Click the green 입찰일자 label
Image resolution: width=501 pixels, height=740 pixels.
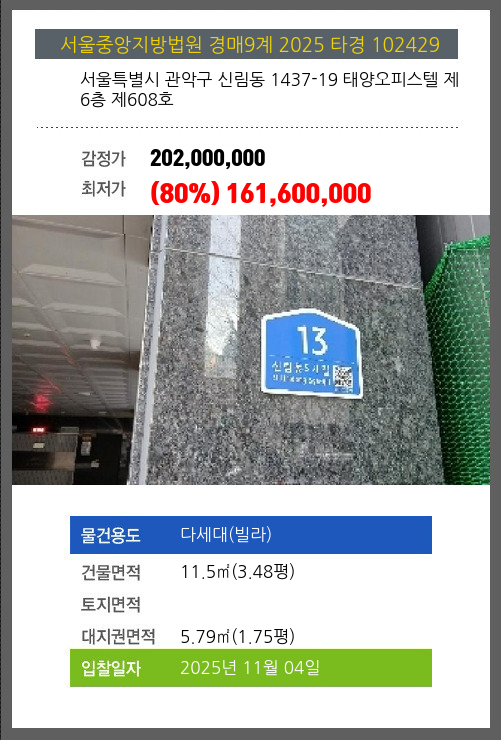click(111, 668)
